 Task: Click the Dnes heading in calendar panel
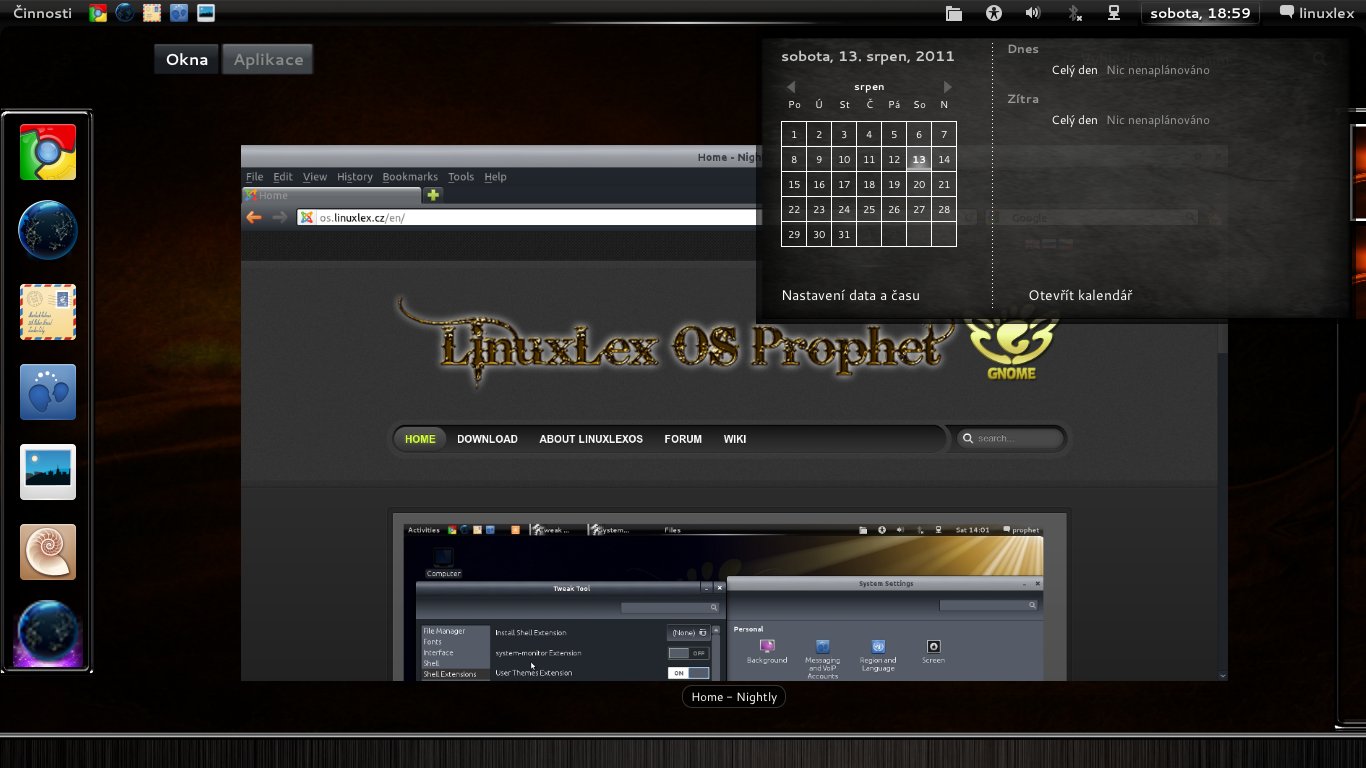[x=1023, y=49]
